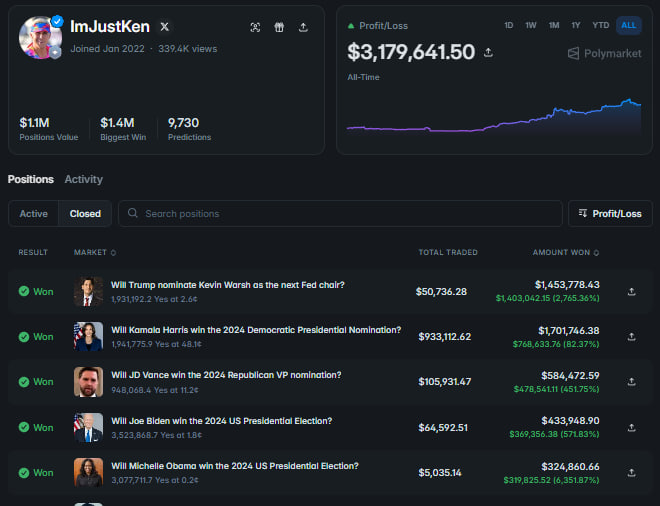Select the ALL time range
The image size is (660, 506).
[629, 25]
